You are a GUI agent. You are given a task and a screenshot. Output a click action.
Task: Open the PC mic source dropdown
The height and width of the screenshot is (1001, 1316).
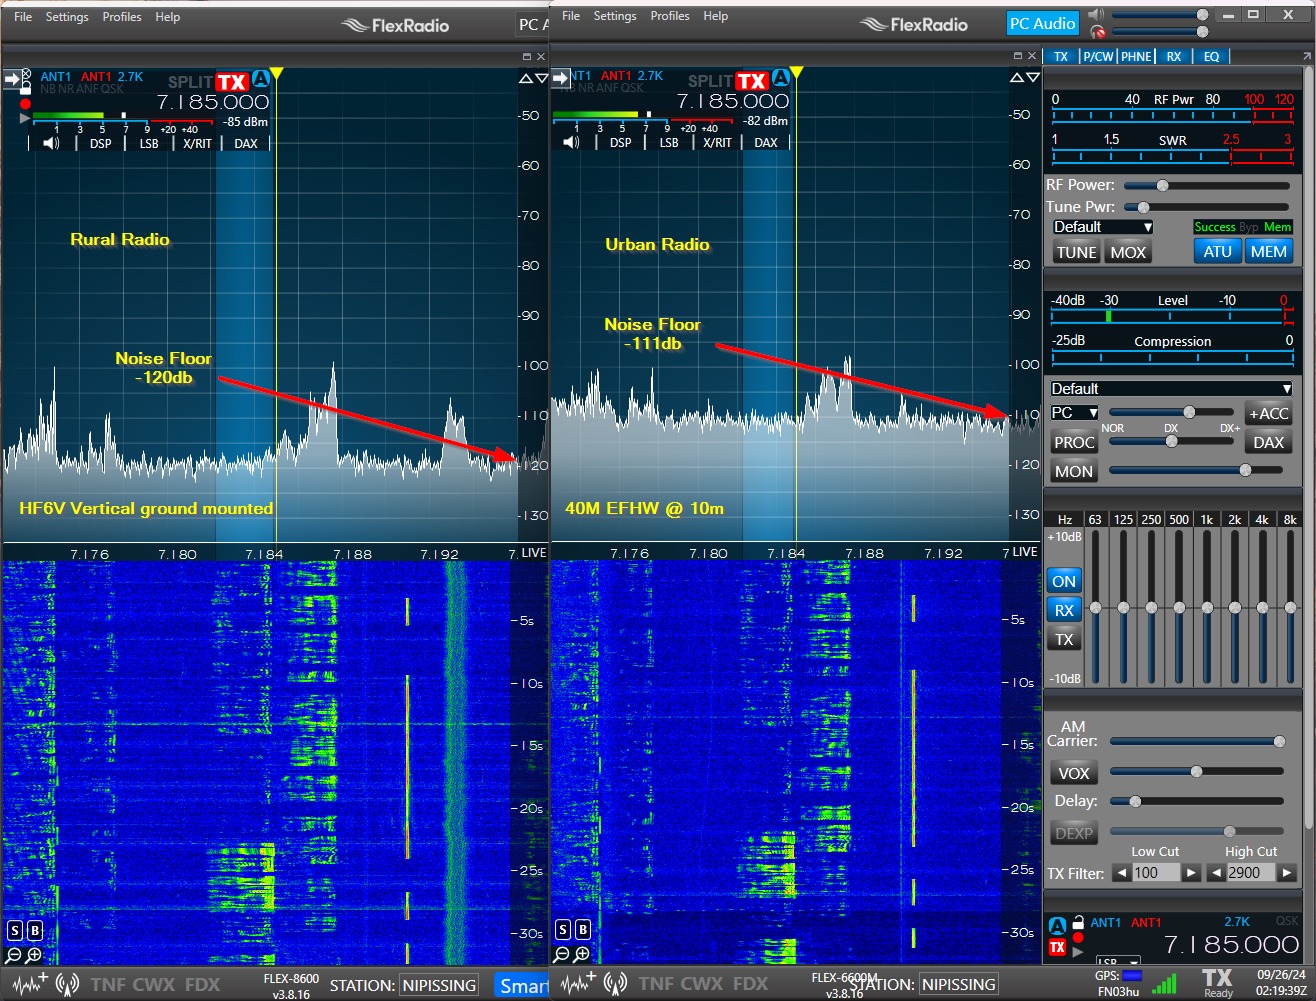pos(1075,413)
